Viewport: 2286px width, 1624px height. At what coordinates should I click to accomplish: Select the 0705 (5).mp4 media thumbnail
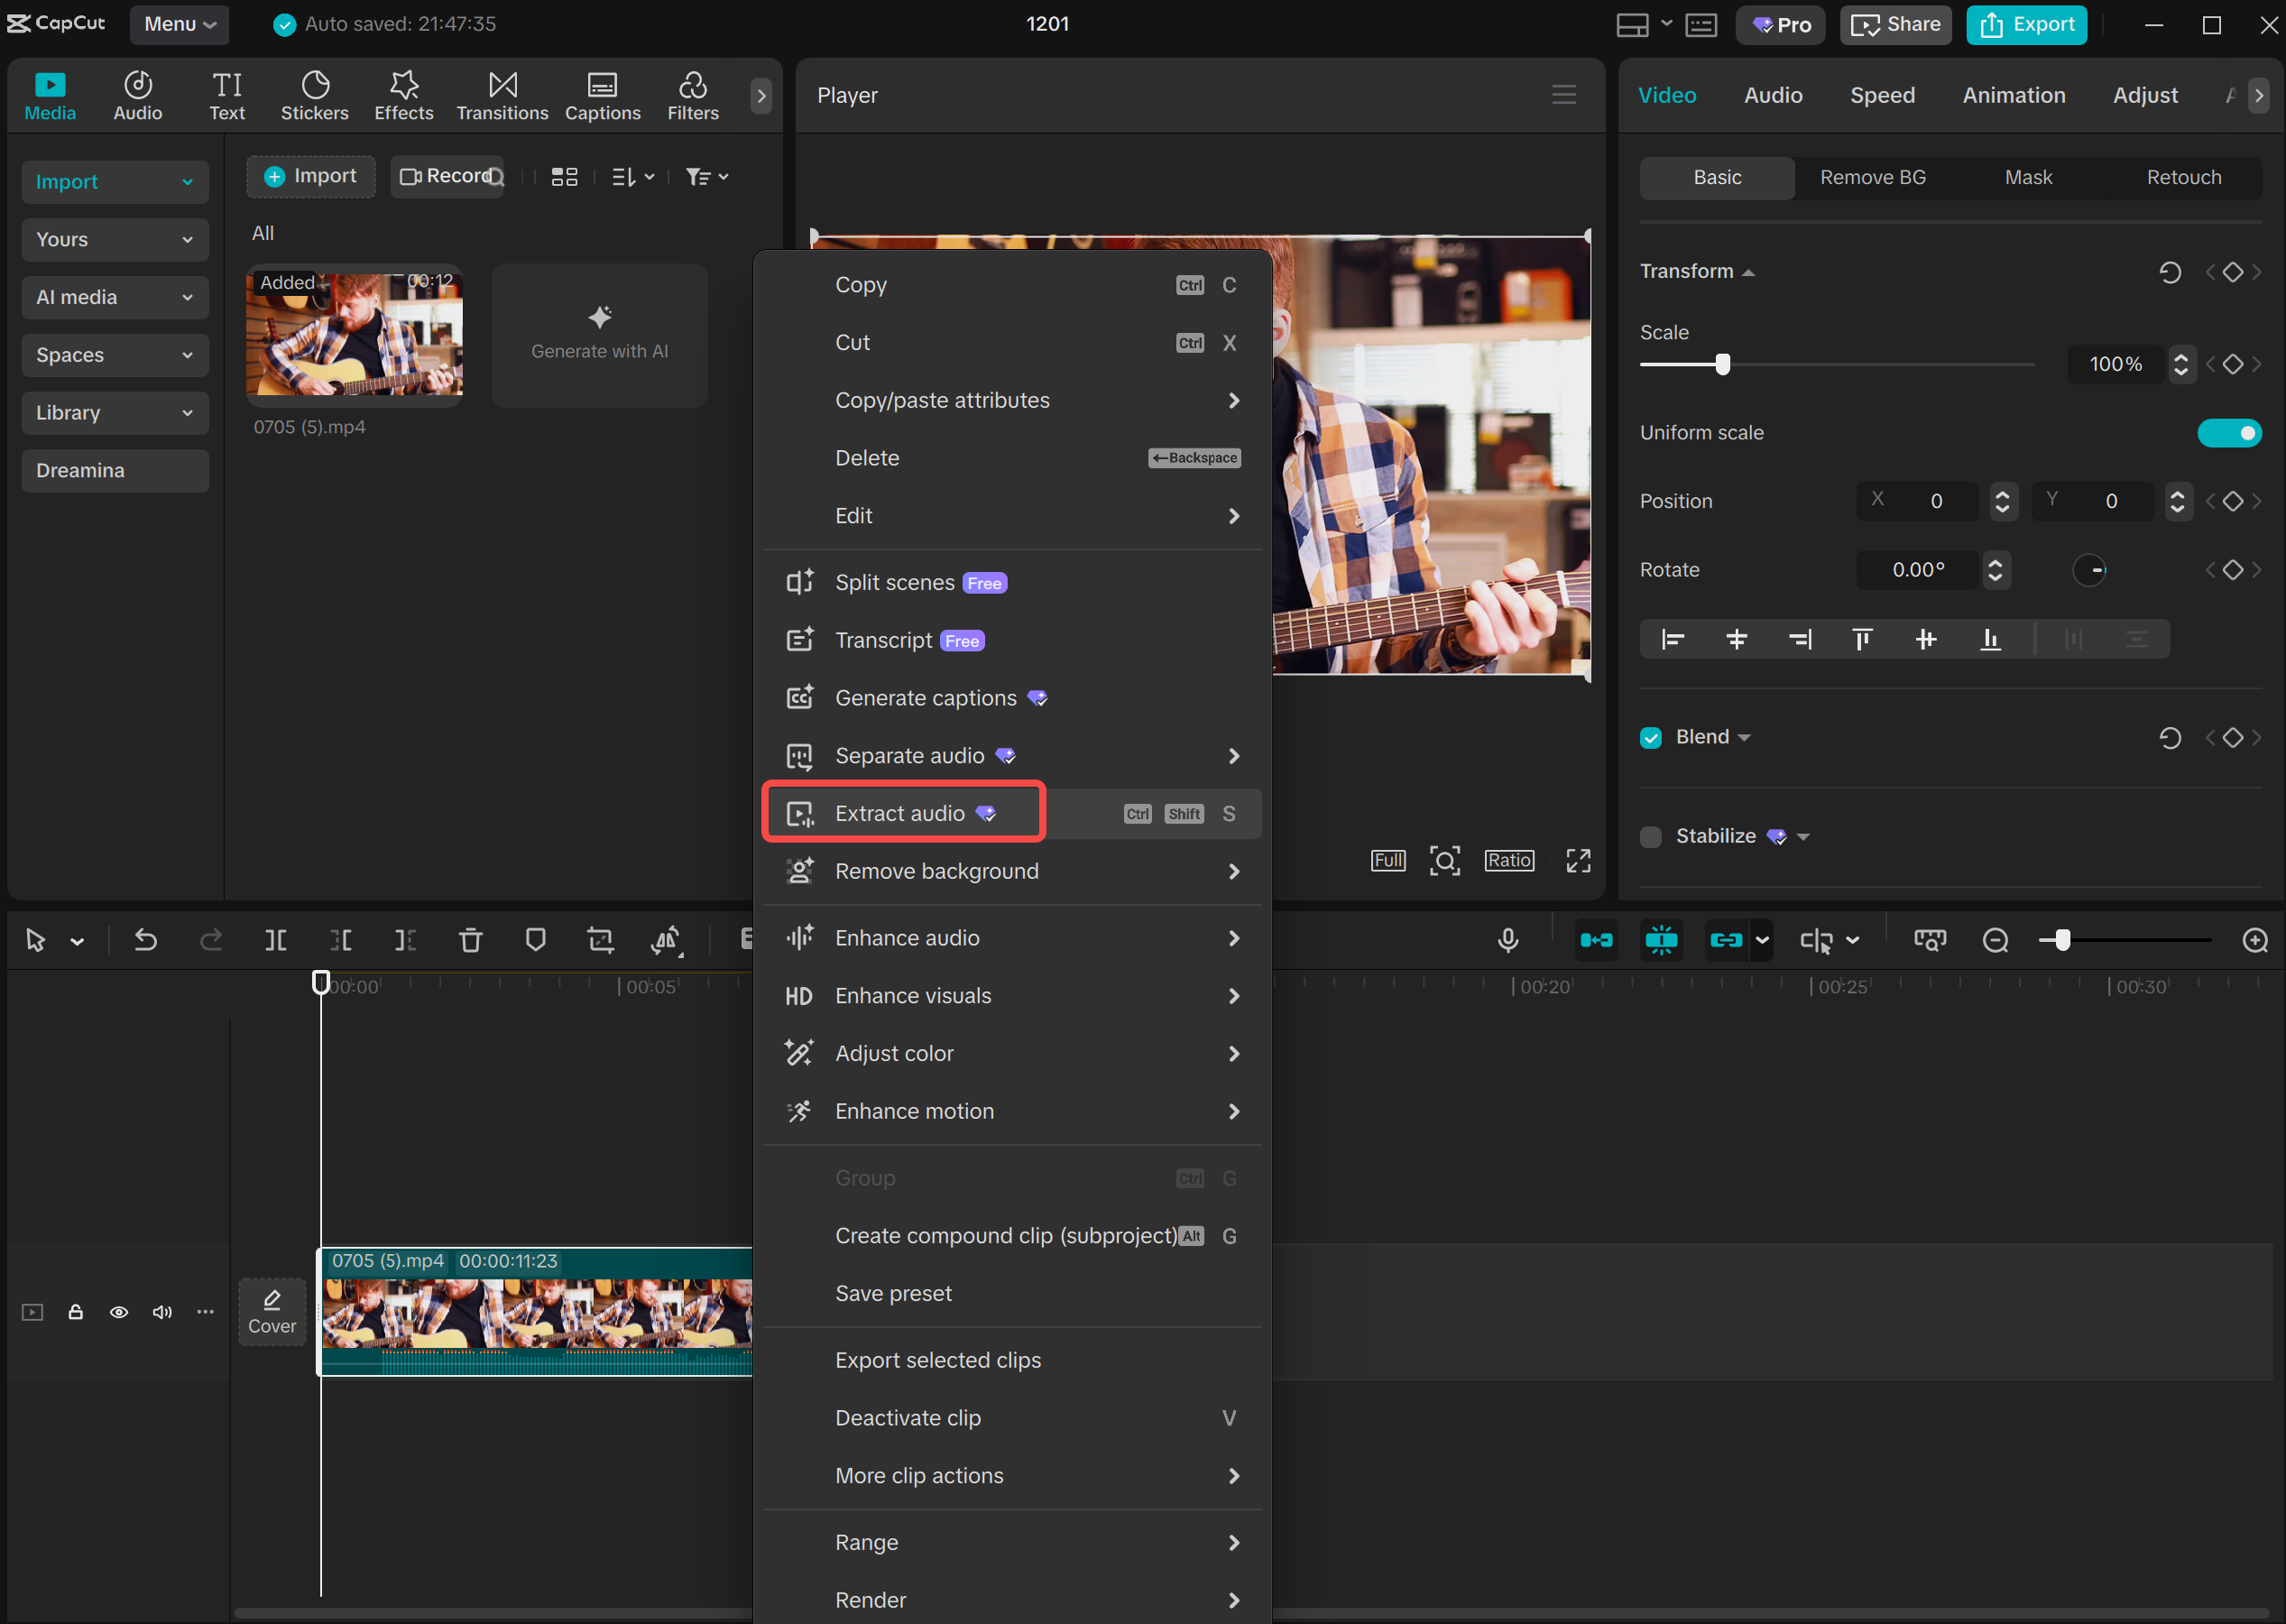click(354, 335)
